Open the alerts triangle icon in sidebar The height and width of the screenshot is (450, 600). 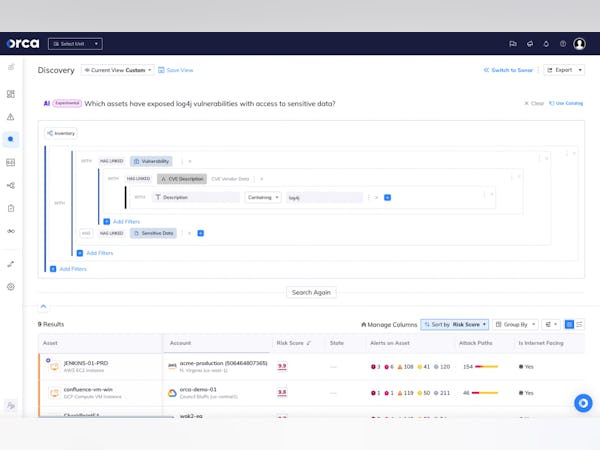11,117
